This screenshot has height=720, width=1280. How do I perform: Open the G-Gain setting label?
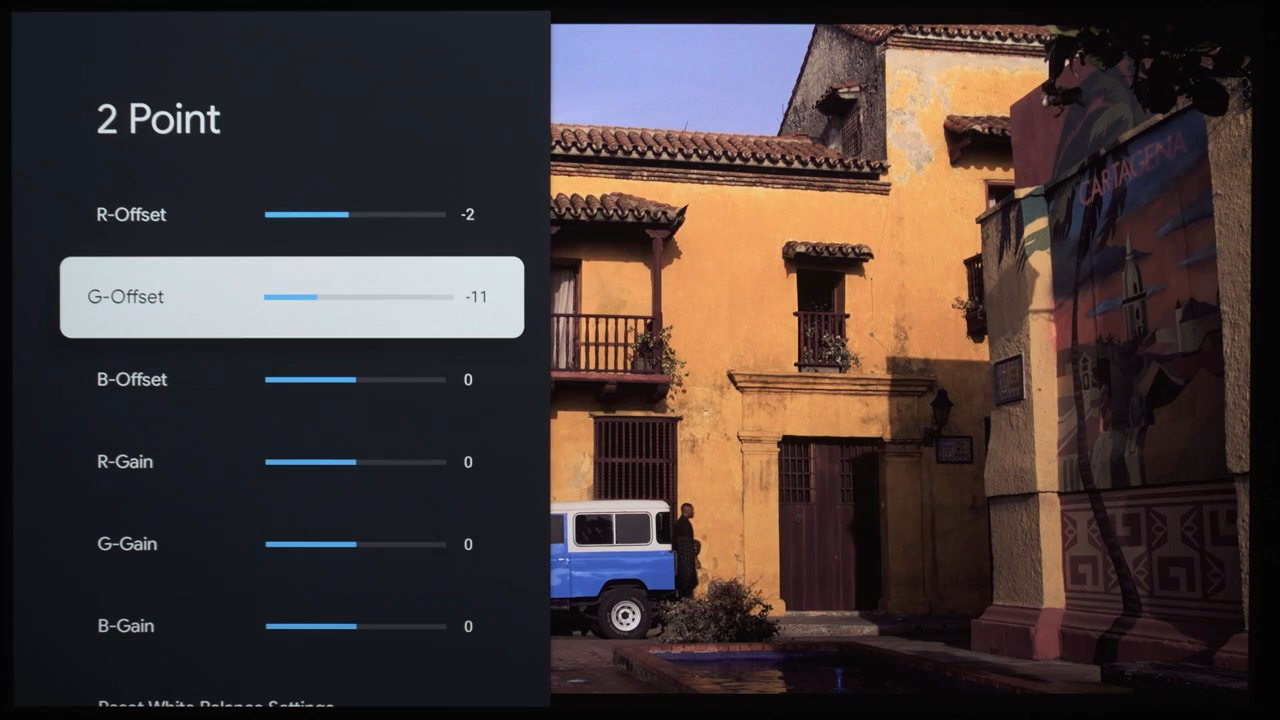point(127,544)
